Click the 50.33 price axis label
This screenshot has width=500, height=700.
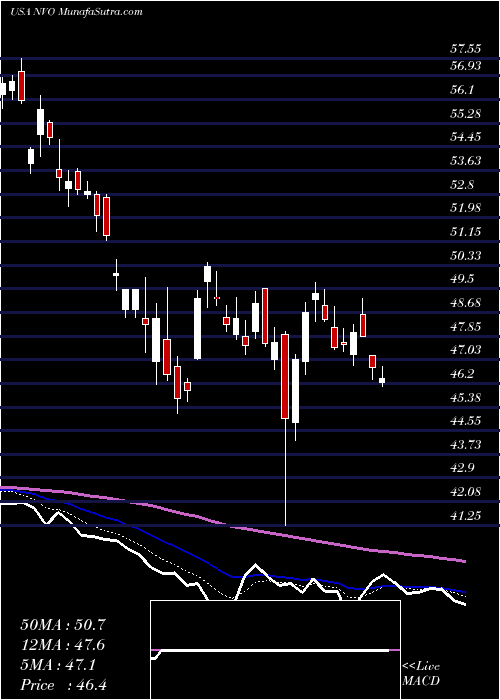[x=465, y=255]
